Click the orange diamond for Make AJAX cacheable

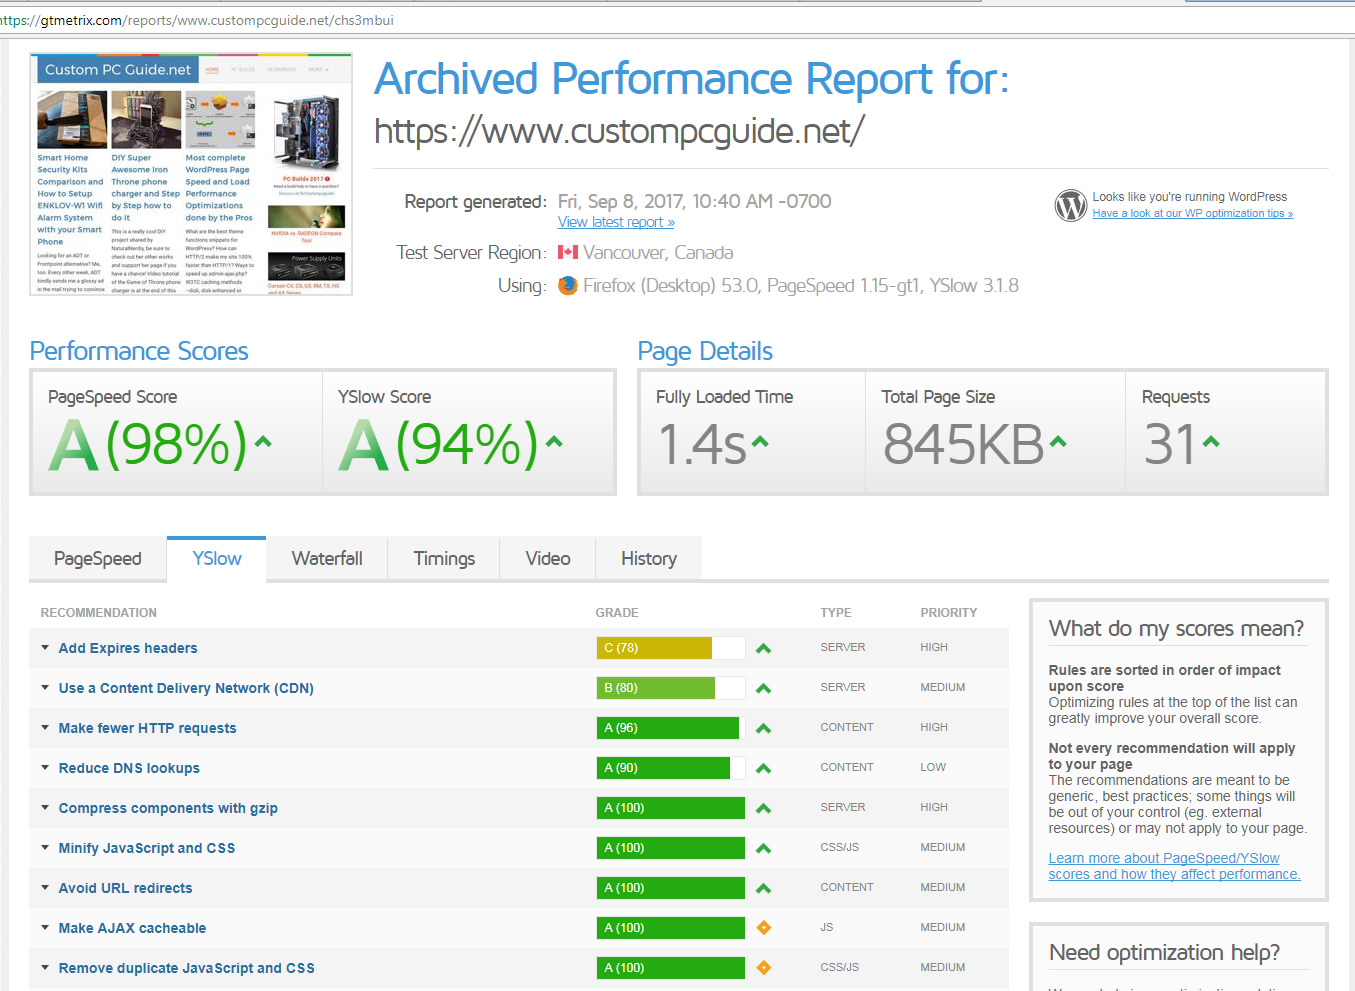point(764,928)
